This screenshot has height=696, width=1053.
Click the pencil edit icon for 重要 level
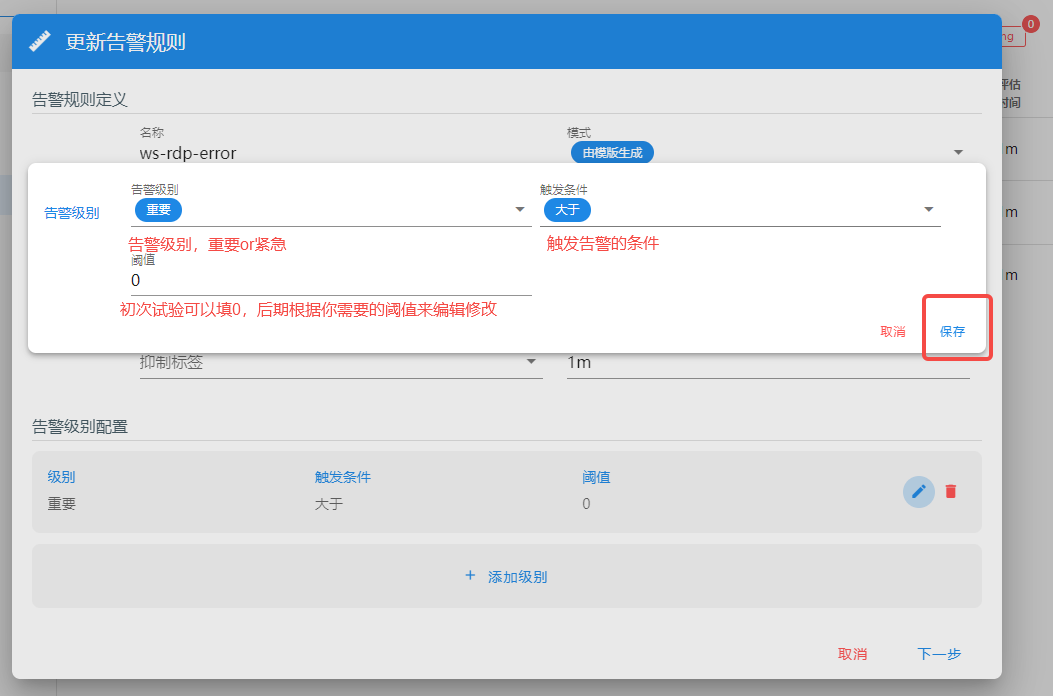point(919,492)
